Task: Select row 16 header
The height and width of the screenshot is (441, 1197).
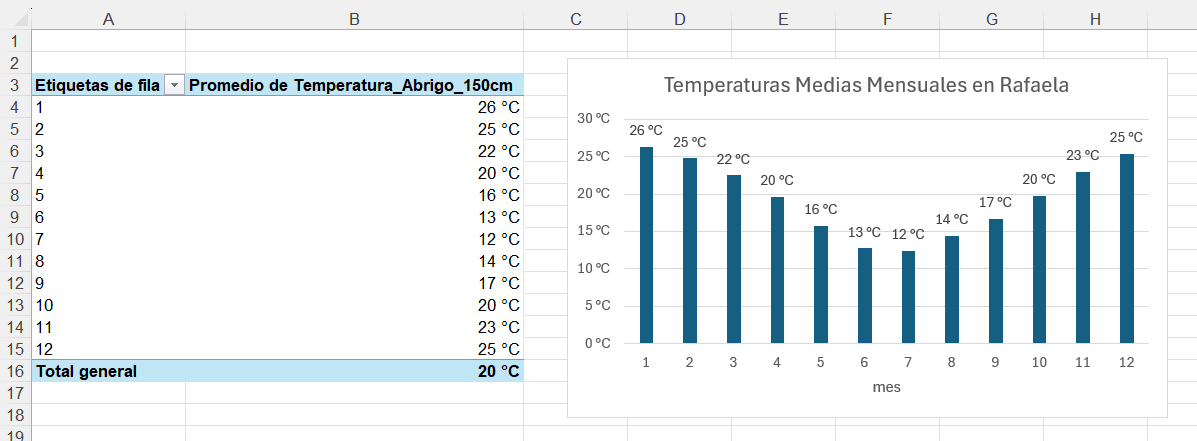Action: pyautogui.click(x=15, y=372)
